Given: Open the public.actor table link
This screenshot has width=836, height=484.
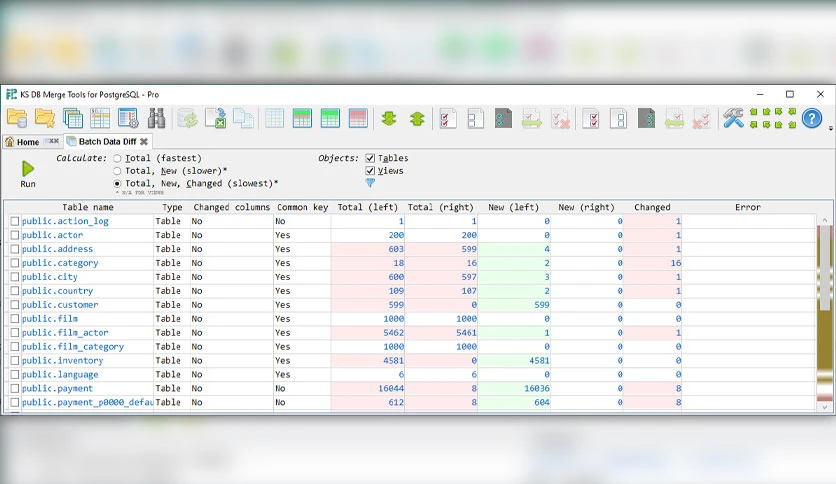Looking at the screenshot, I should tap(52, 235).
